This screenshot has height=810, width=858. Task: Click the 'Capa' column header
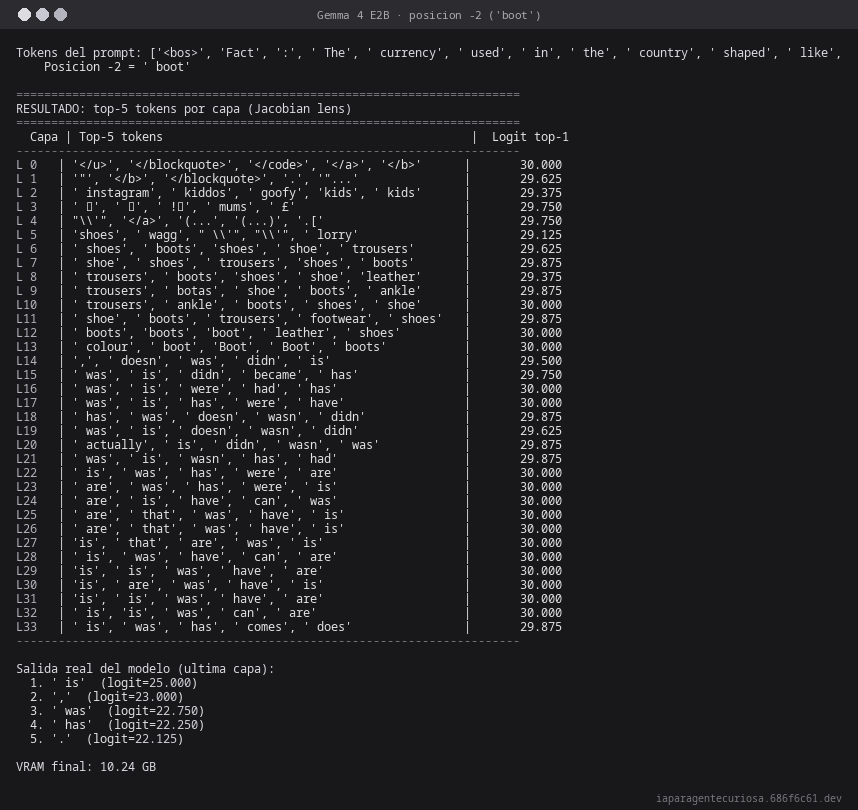pyautogui.click(x=44, y=137)
